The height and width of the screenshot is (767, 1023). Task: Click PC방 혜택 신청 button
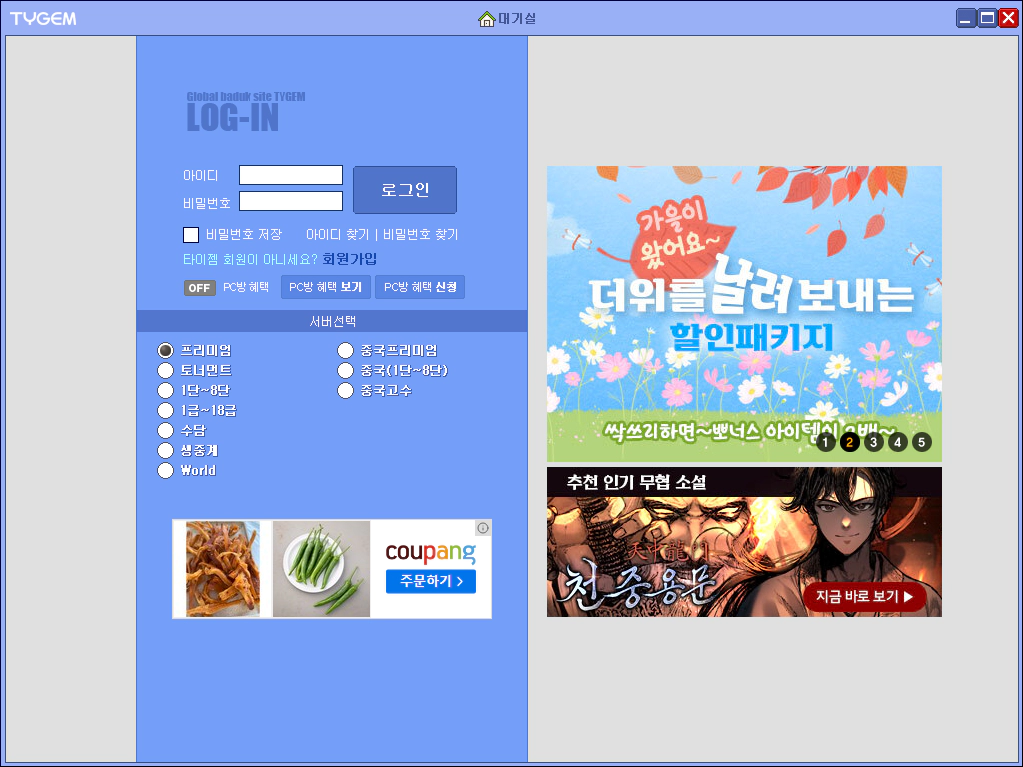(x=419, y=287)
